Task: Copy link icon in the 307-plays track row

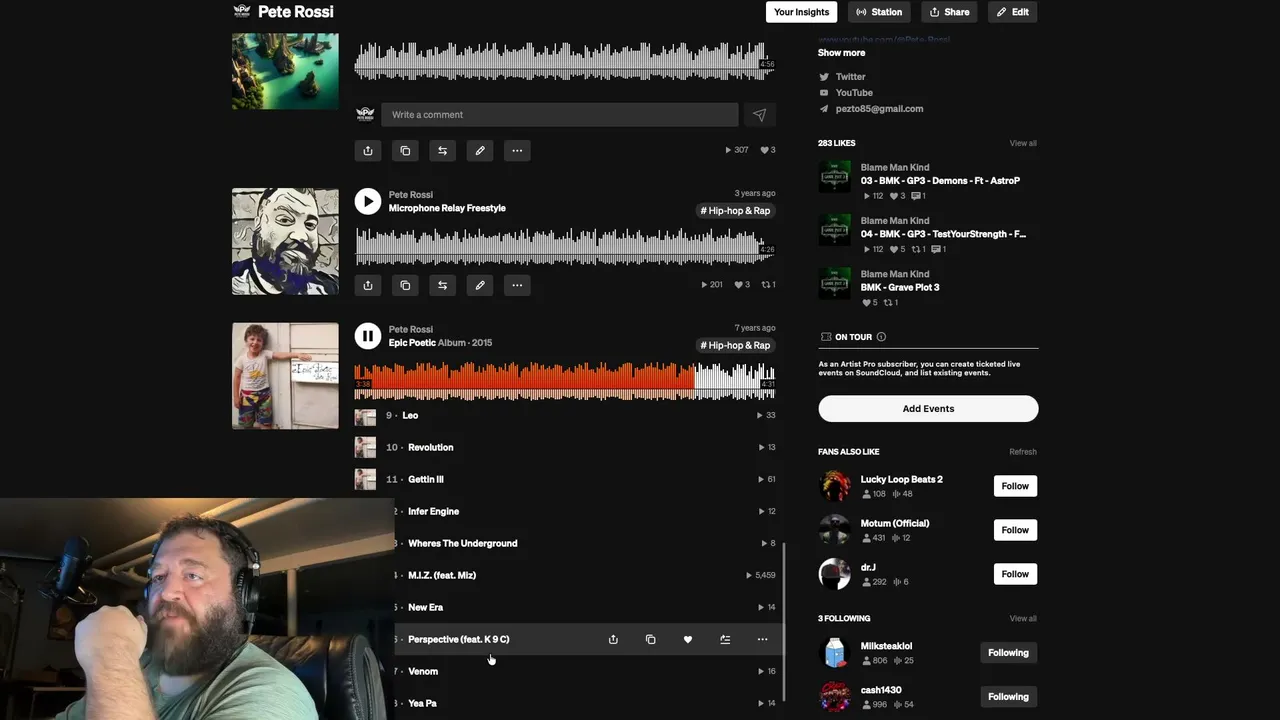Action: click(x=405, y=151)
